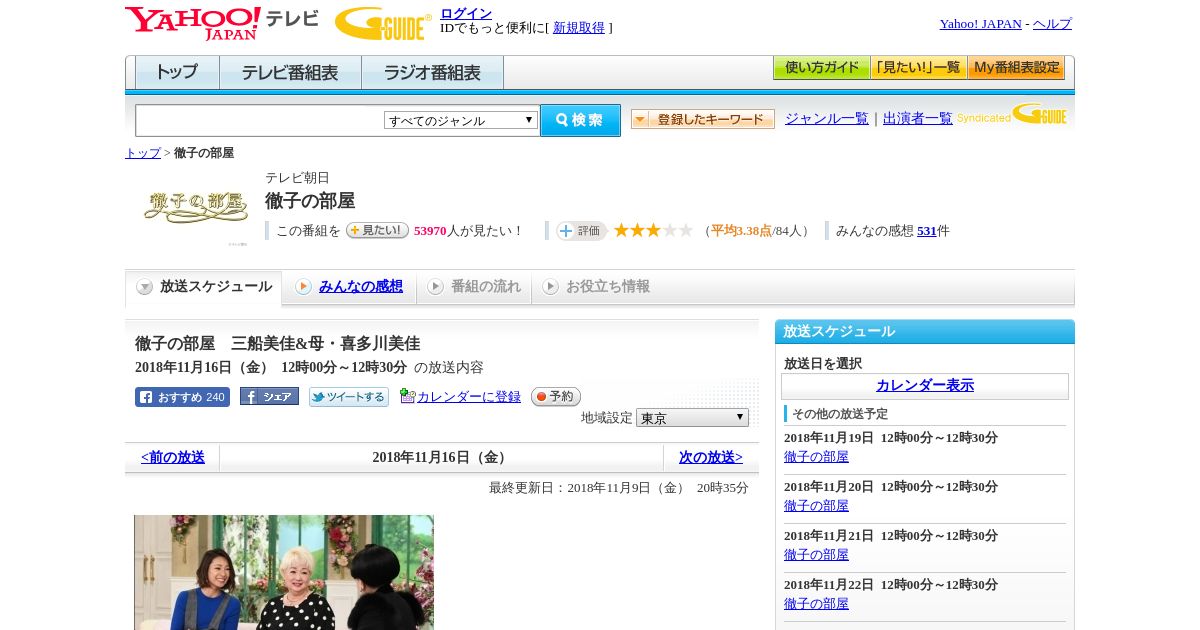Open My番組表設定 button
The width and height of the screenshot is (1200, 630).
[x=1016, y=68]
